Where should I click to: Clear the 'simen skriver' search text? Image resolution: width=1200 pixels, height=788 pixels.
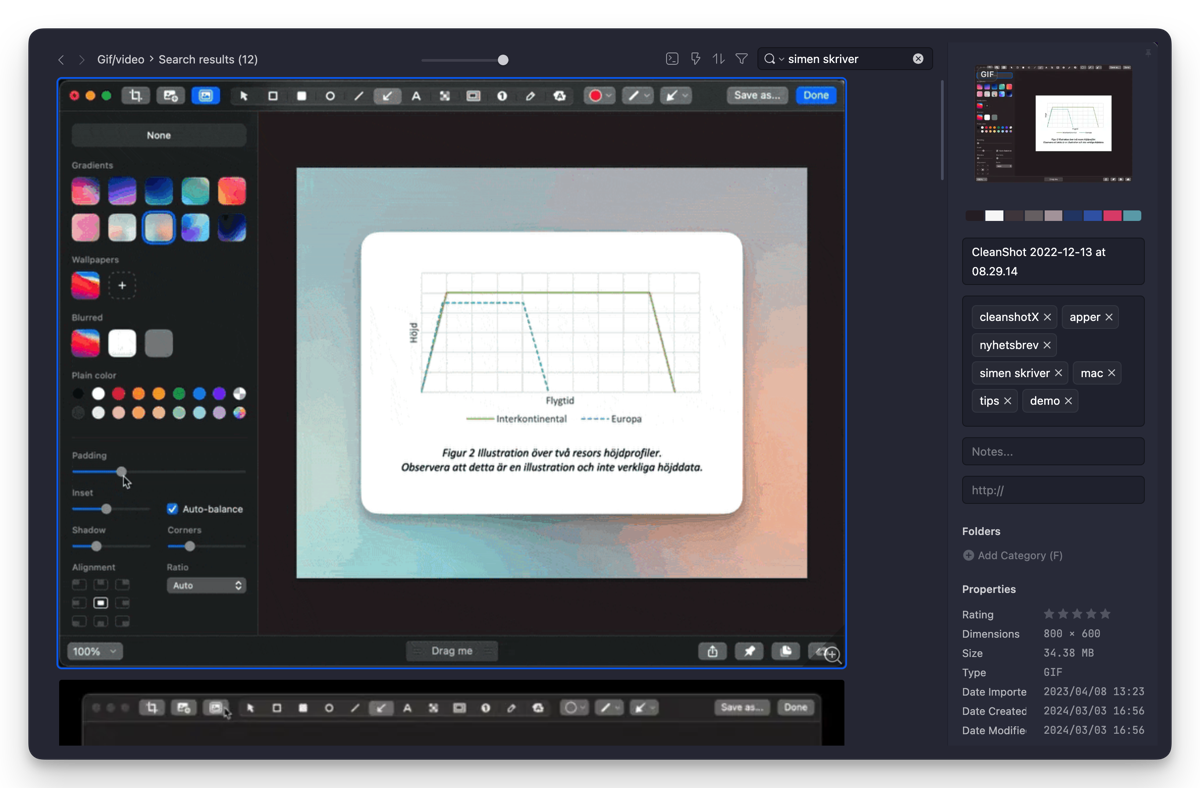918,59
